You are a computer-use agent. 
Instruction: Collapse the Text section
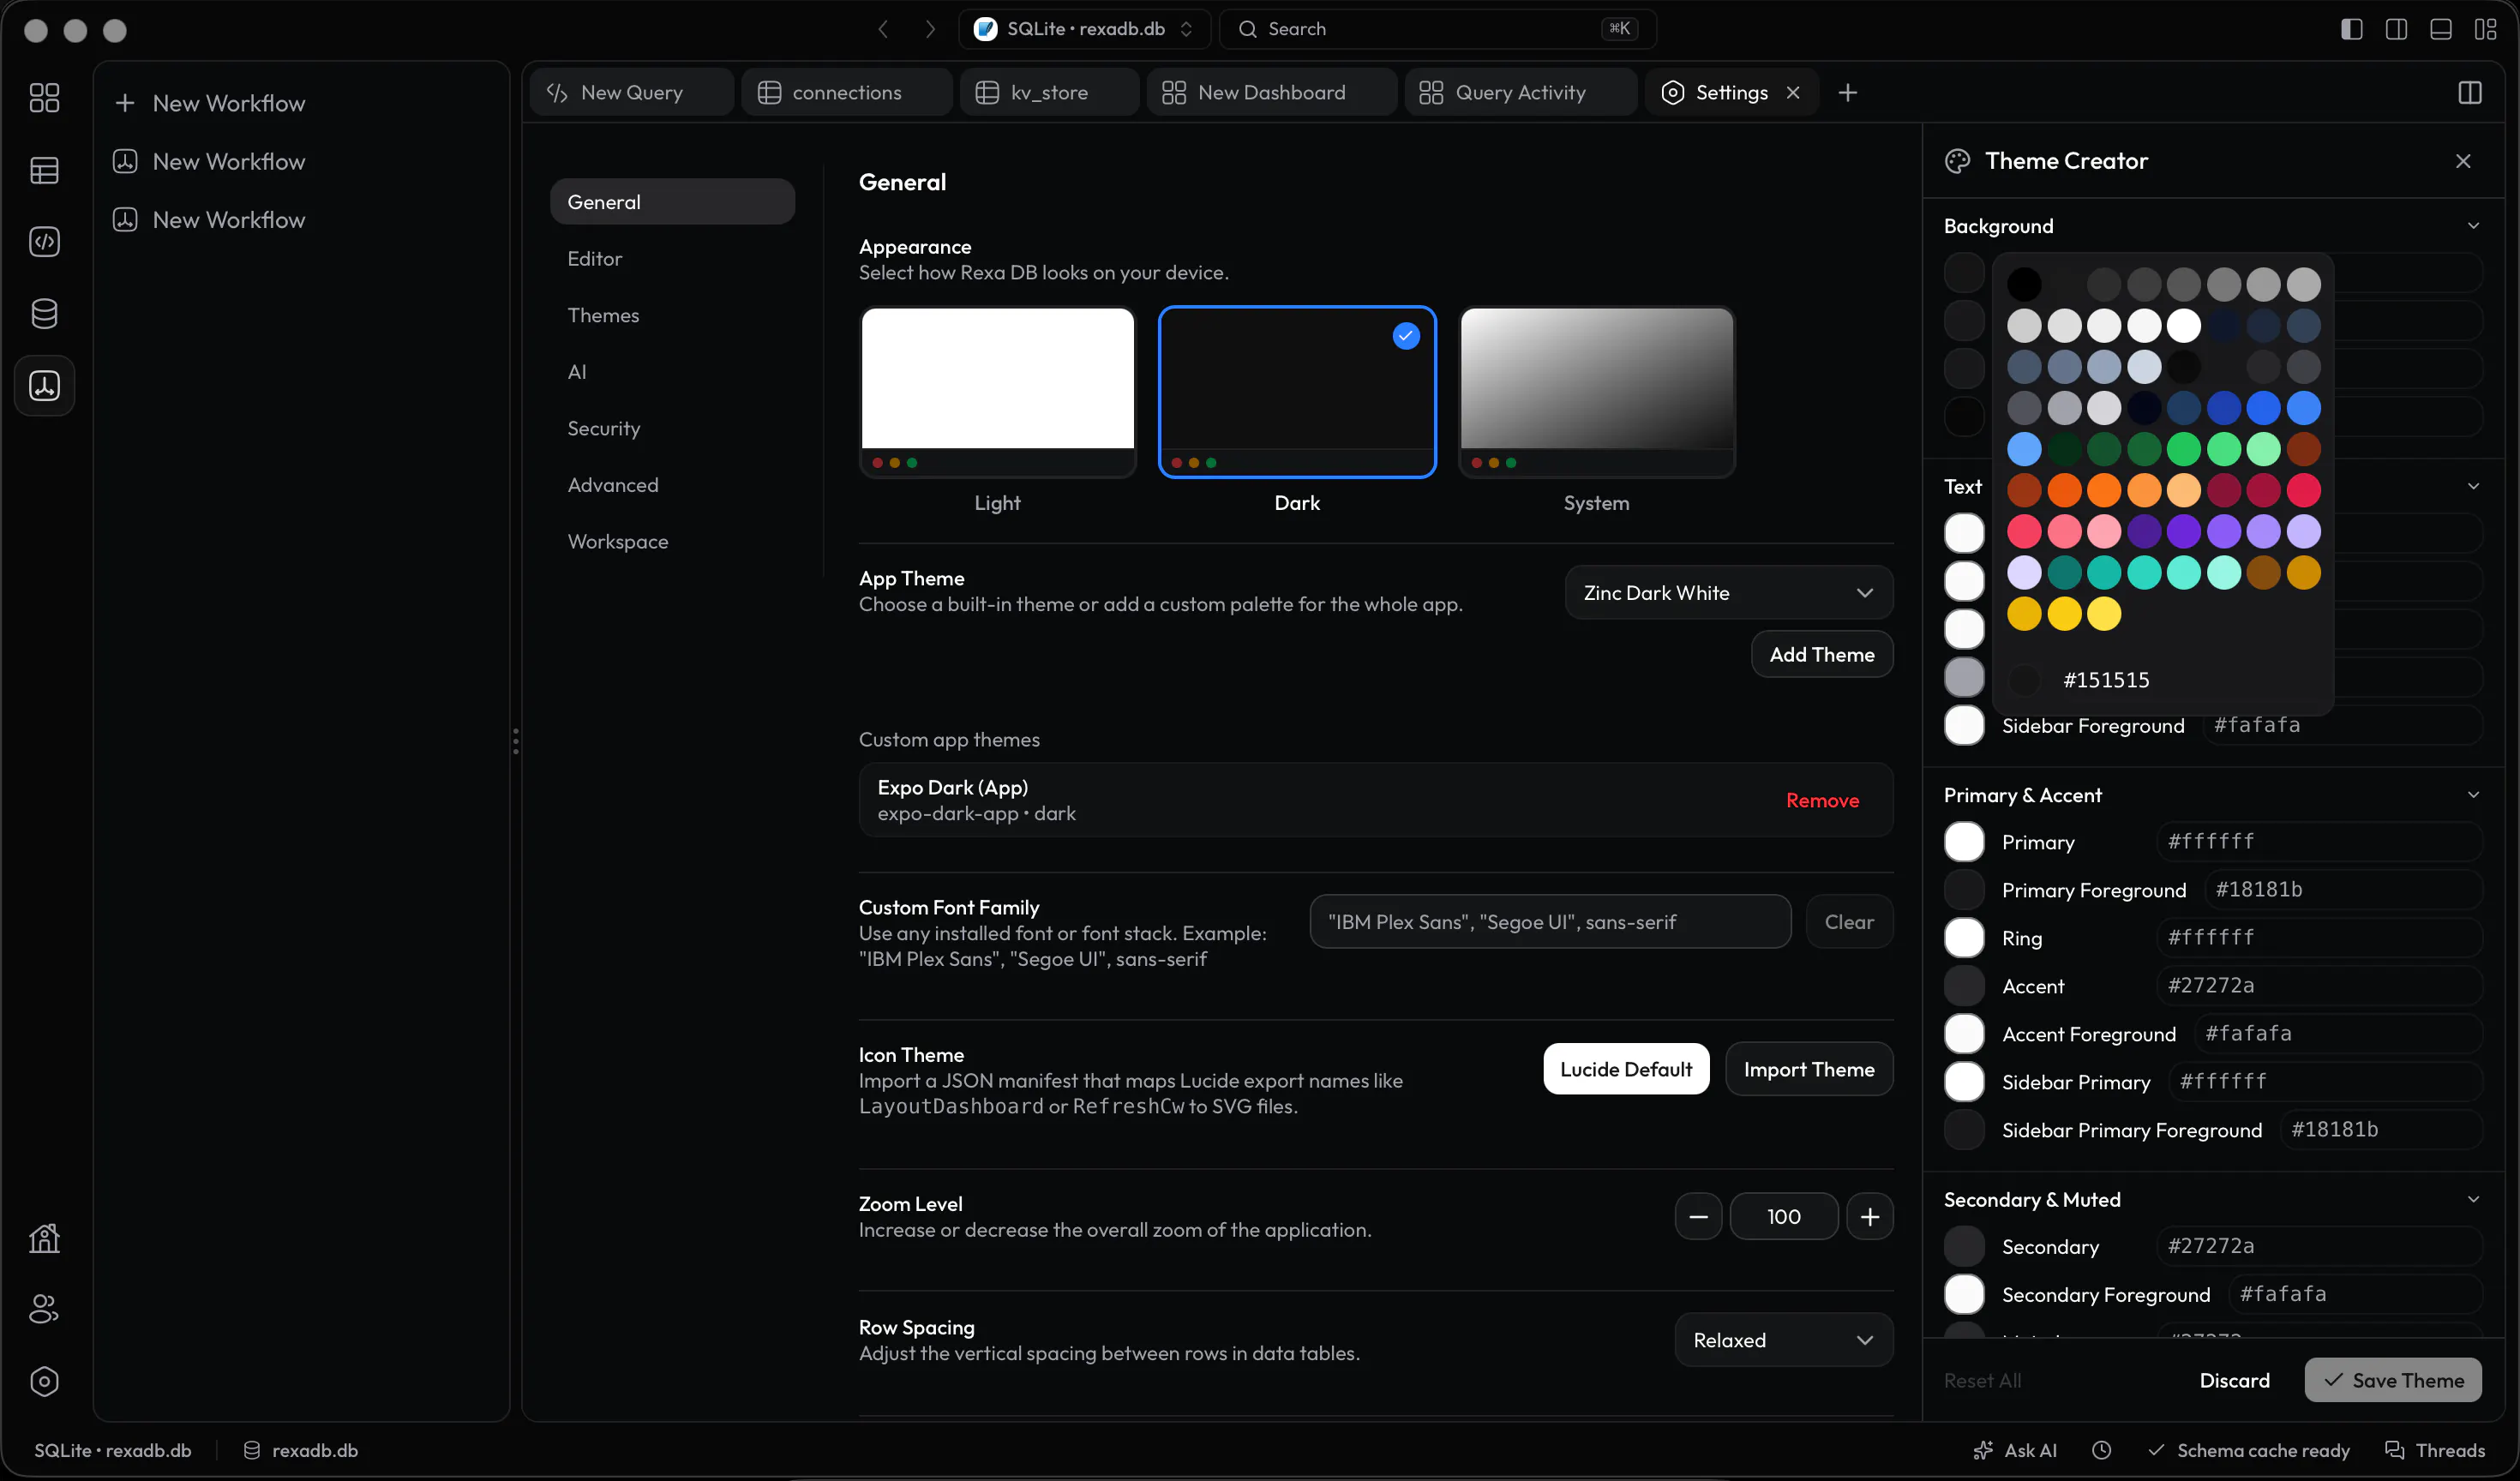2473,486
